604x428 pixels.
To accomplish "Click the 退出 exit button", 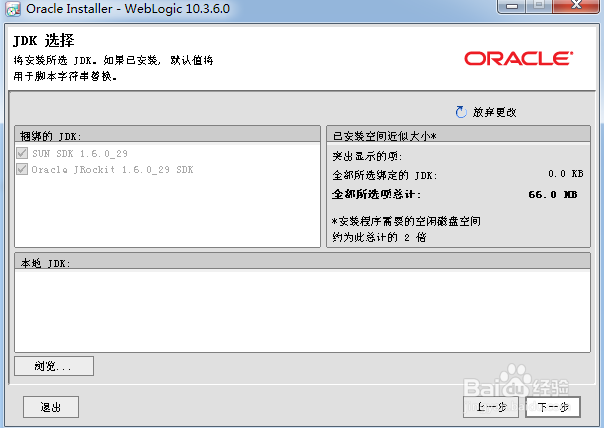I will (x=51, y=407).
